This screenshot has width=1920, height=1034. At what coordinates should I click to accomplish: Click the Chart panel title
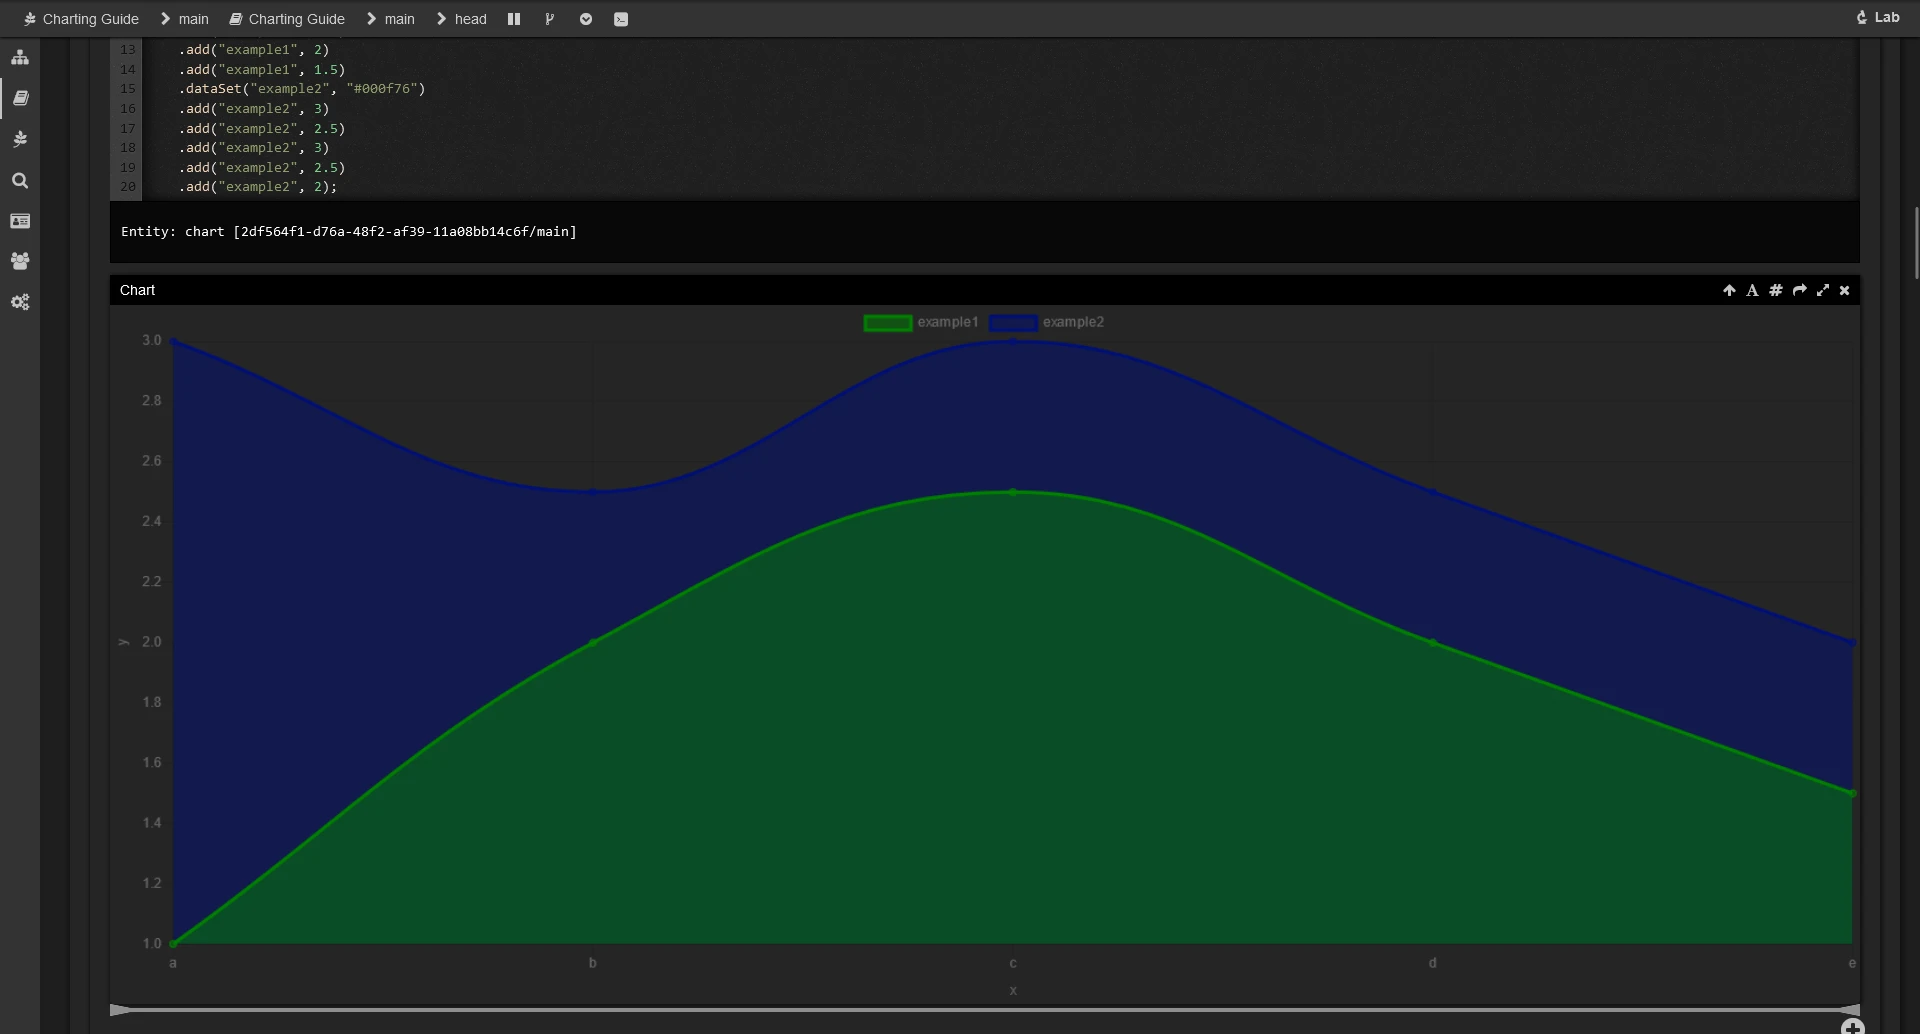(x=138, y=290)
